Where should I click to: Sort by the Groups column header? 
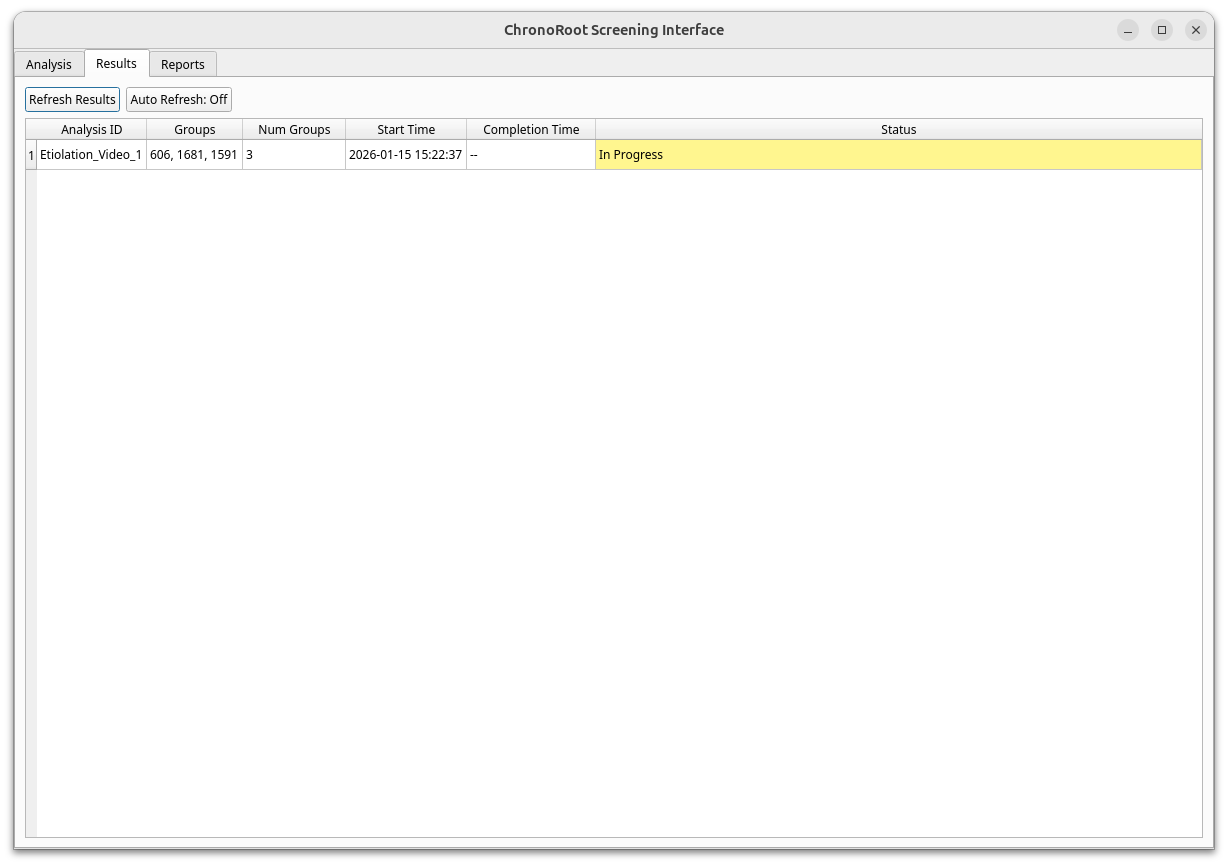(194, 129)
